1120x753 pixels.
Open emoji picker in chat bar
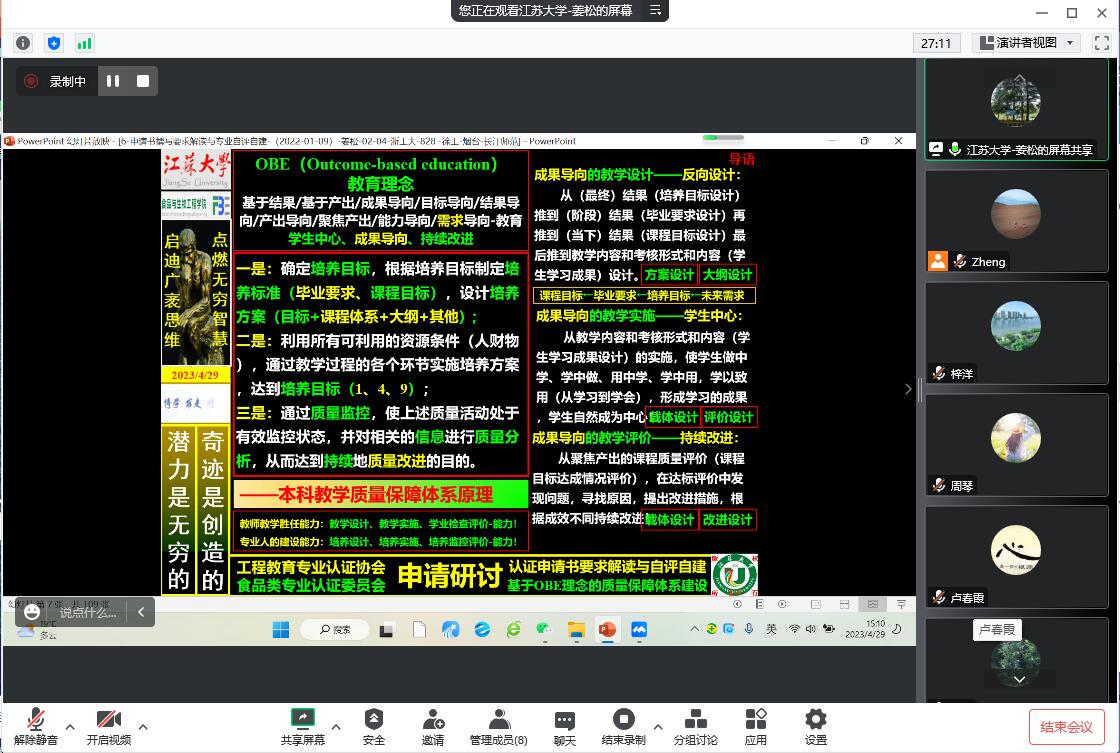click(x=32, y=612)
